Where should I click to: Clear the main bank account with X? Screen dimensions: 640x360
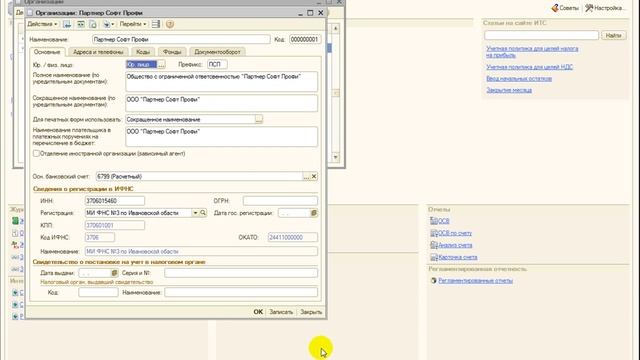point(314,176)
